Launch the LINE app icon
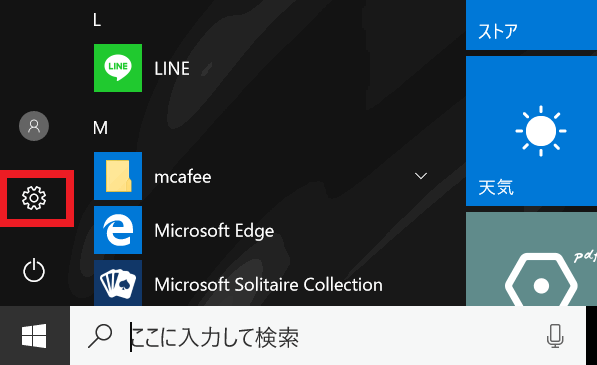 coord(118,68)
